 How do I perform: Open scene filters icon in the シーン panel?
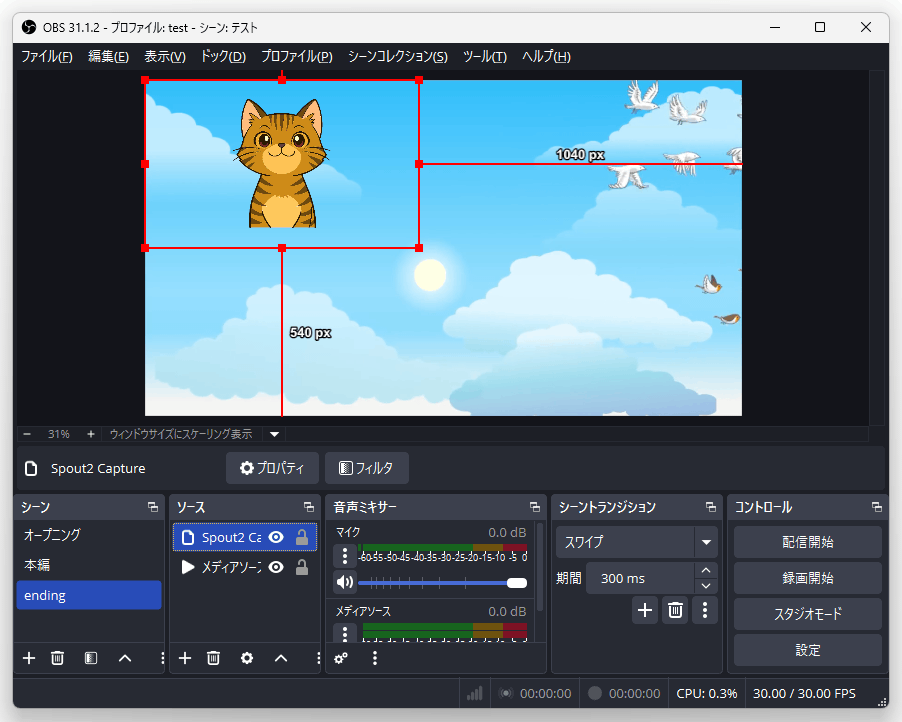91,658
